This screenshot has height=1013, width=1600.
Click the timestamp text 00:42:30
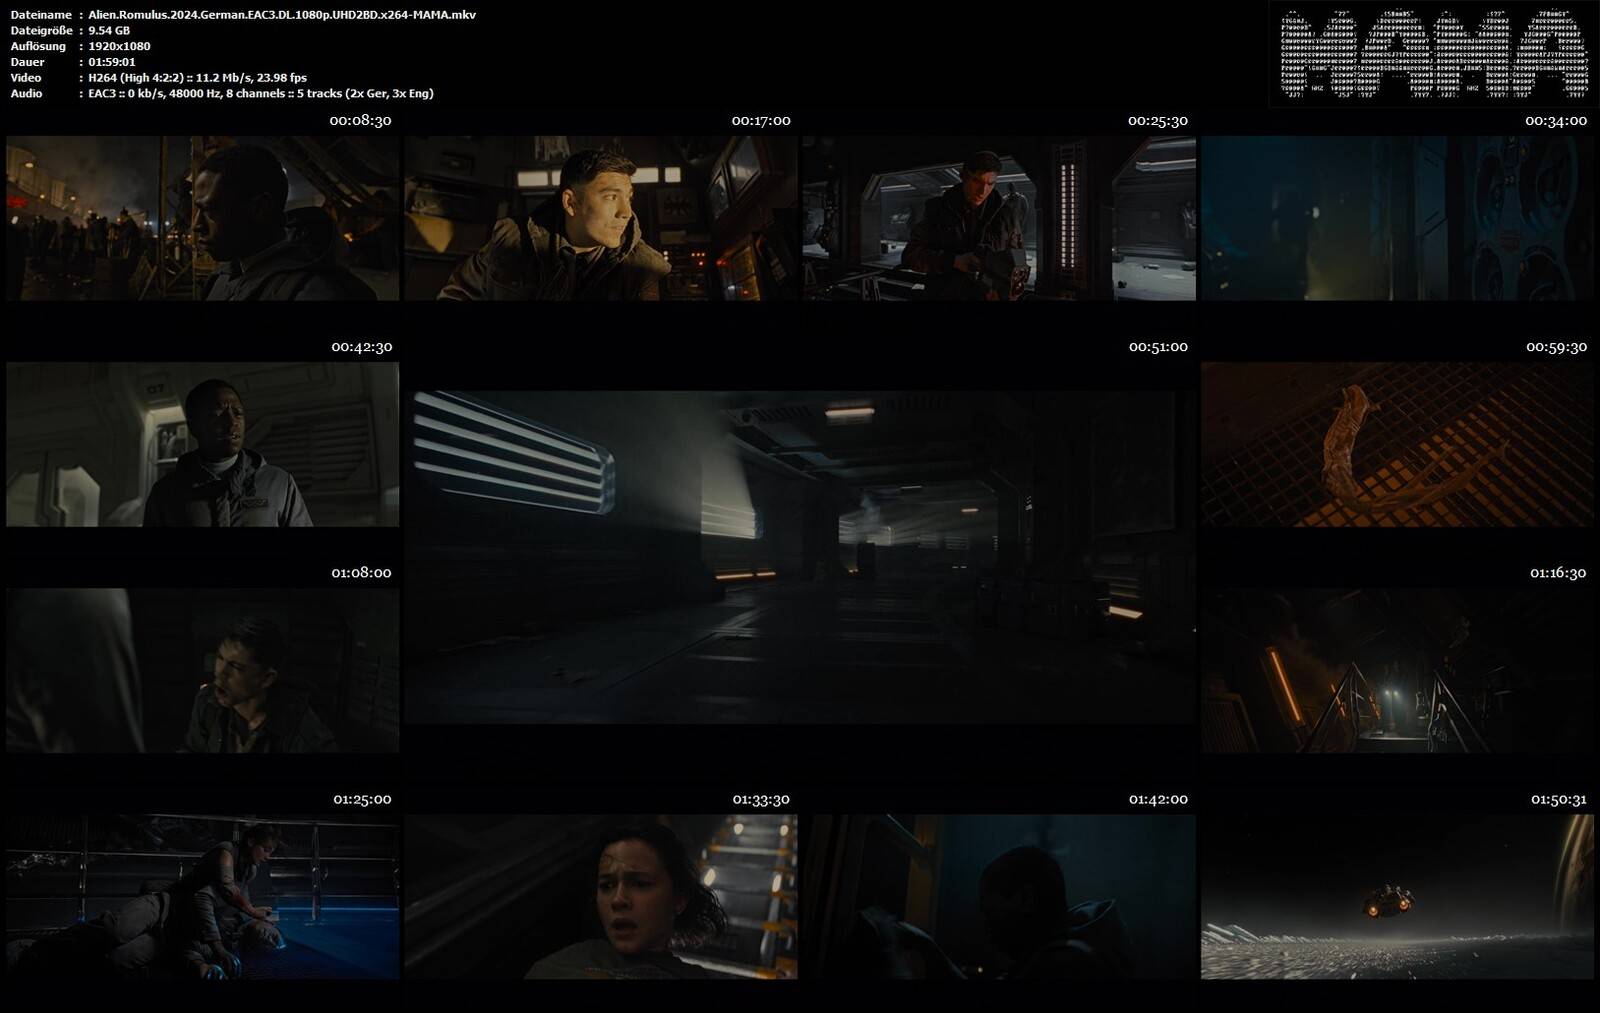click(362, 347)
